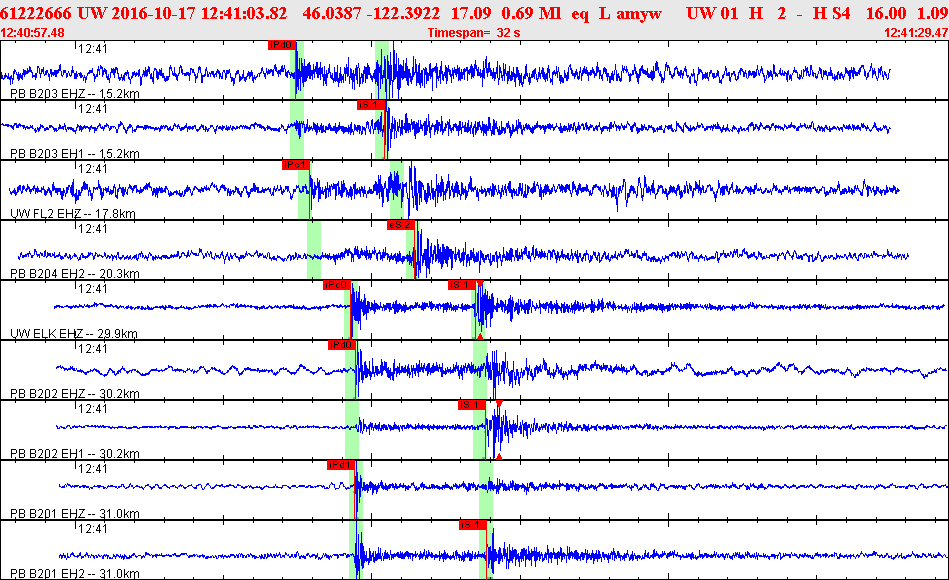Click station label PB B203 EHZ -- 15.2km
949x580 pixels.
coord(75,94)
